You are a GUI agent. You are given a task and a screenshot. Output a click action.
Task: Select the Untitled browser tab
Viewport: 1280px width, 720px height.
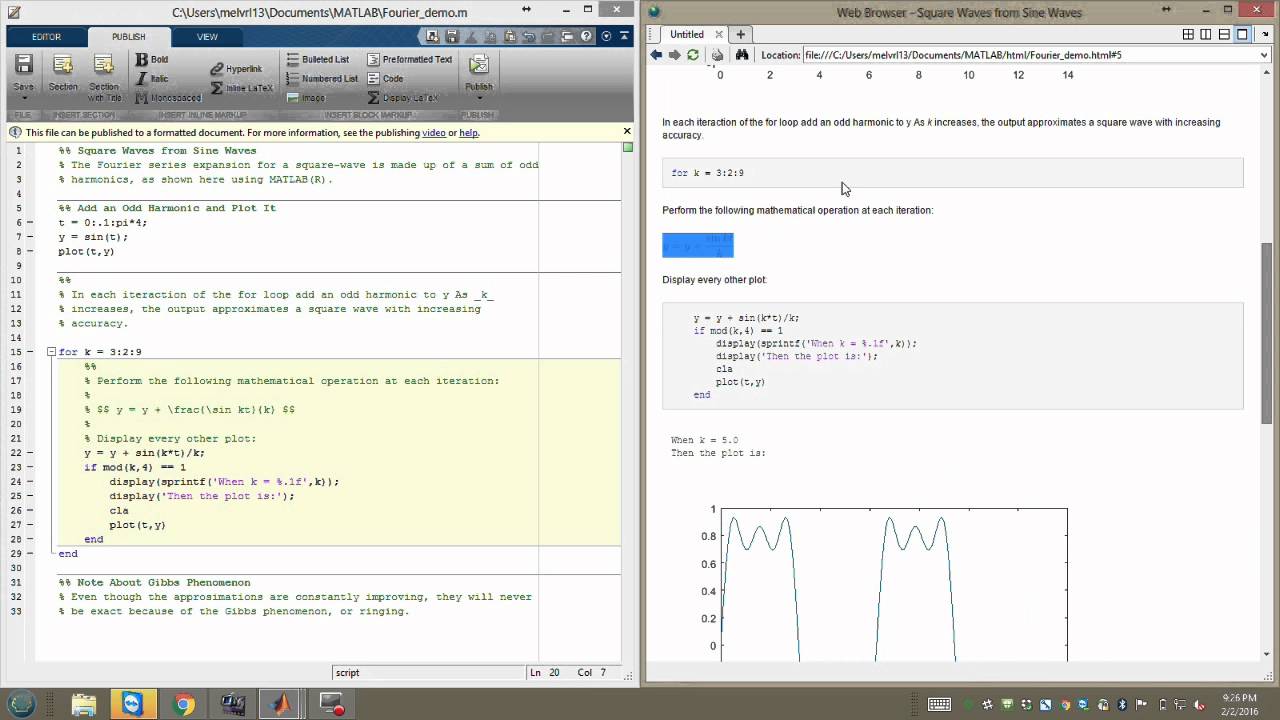coord(686,34)
